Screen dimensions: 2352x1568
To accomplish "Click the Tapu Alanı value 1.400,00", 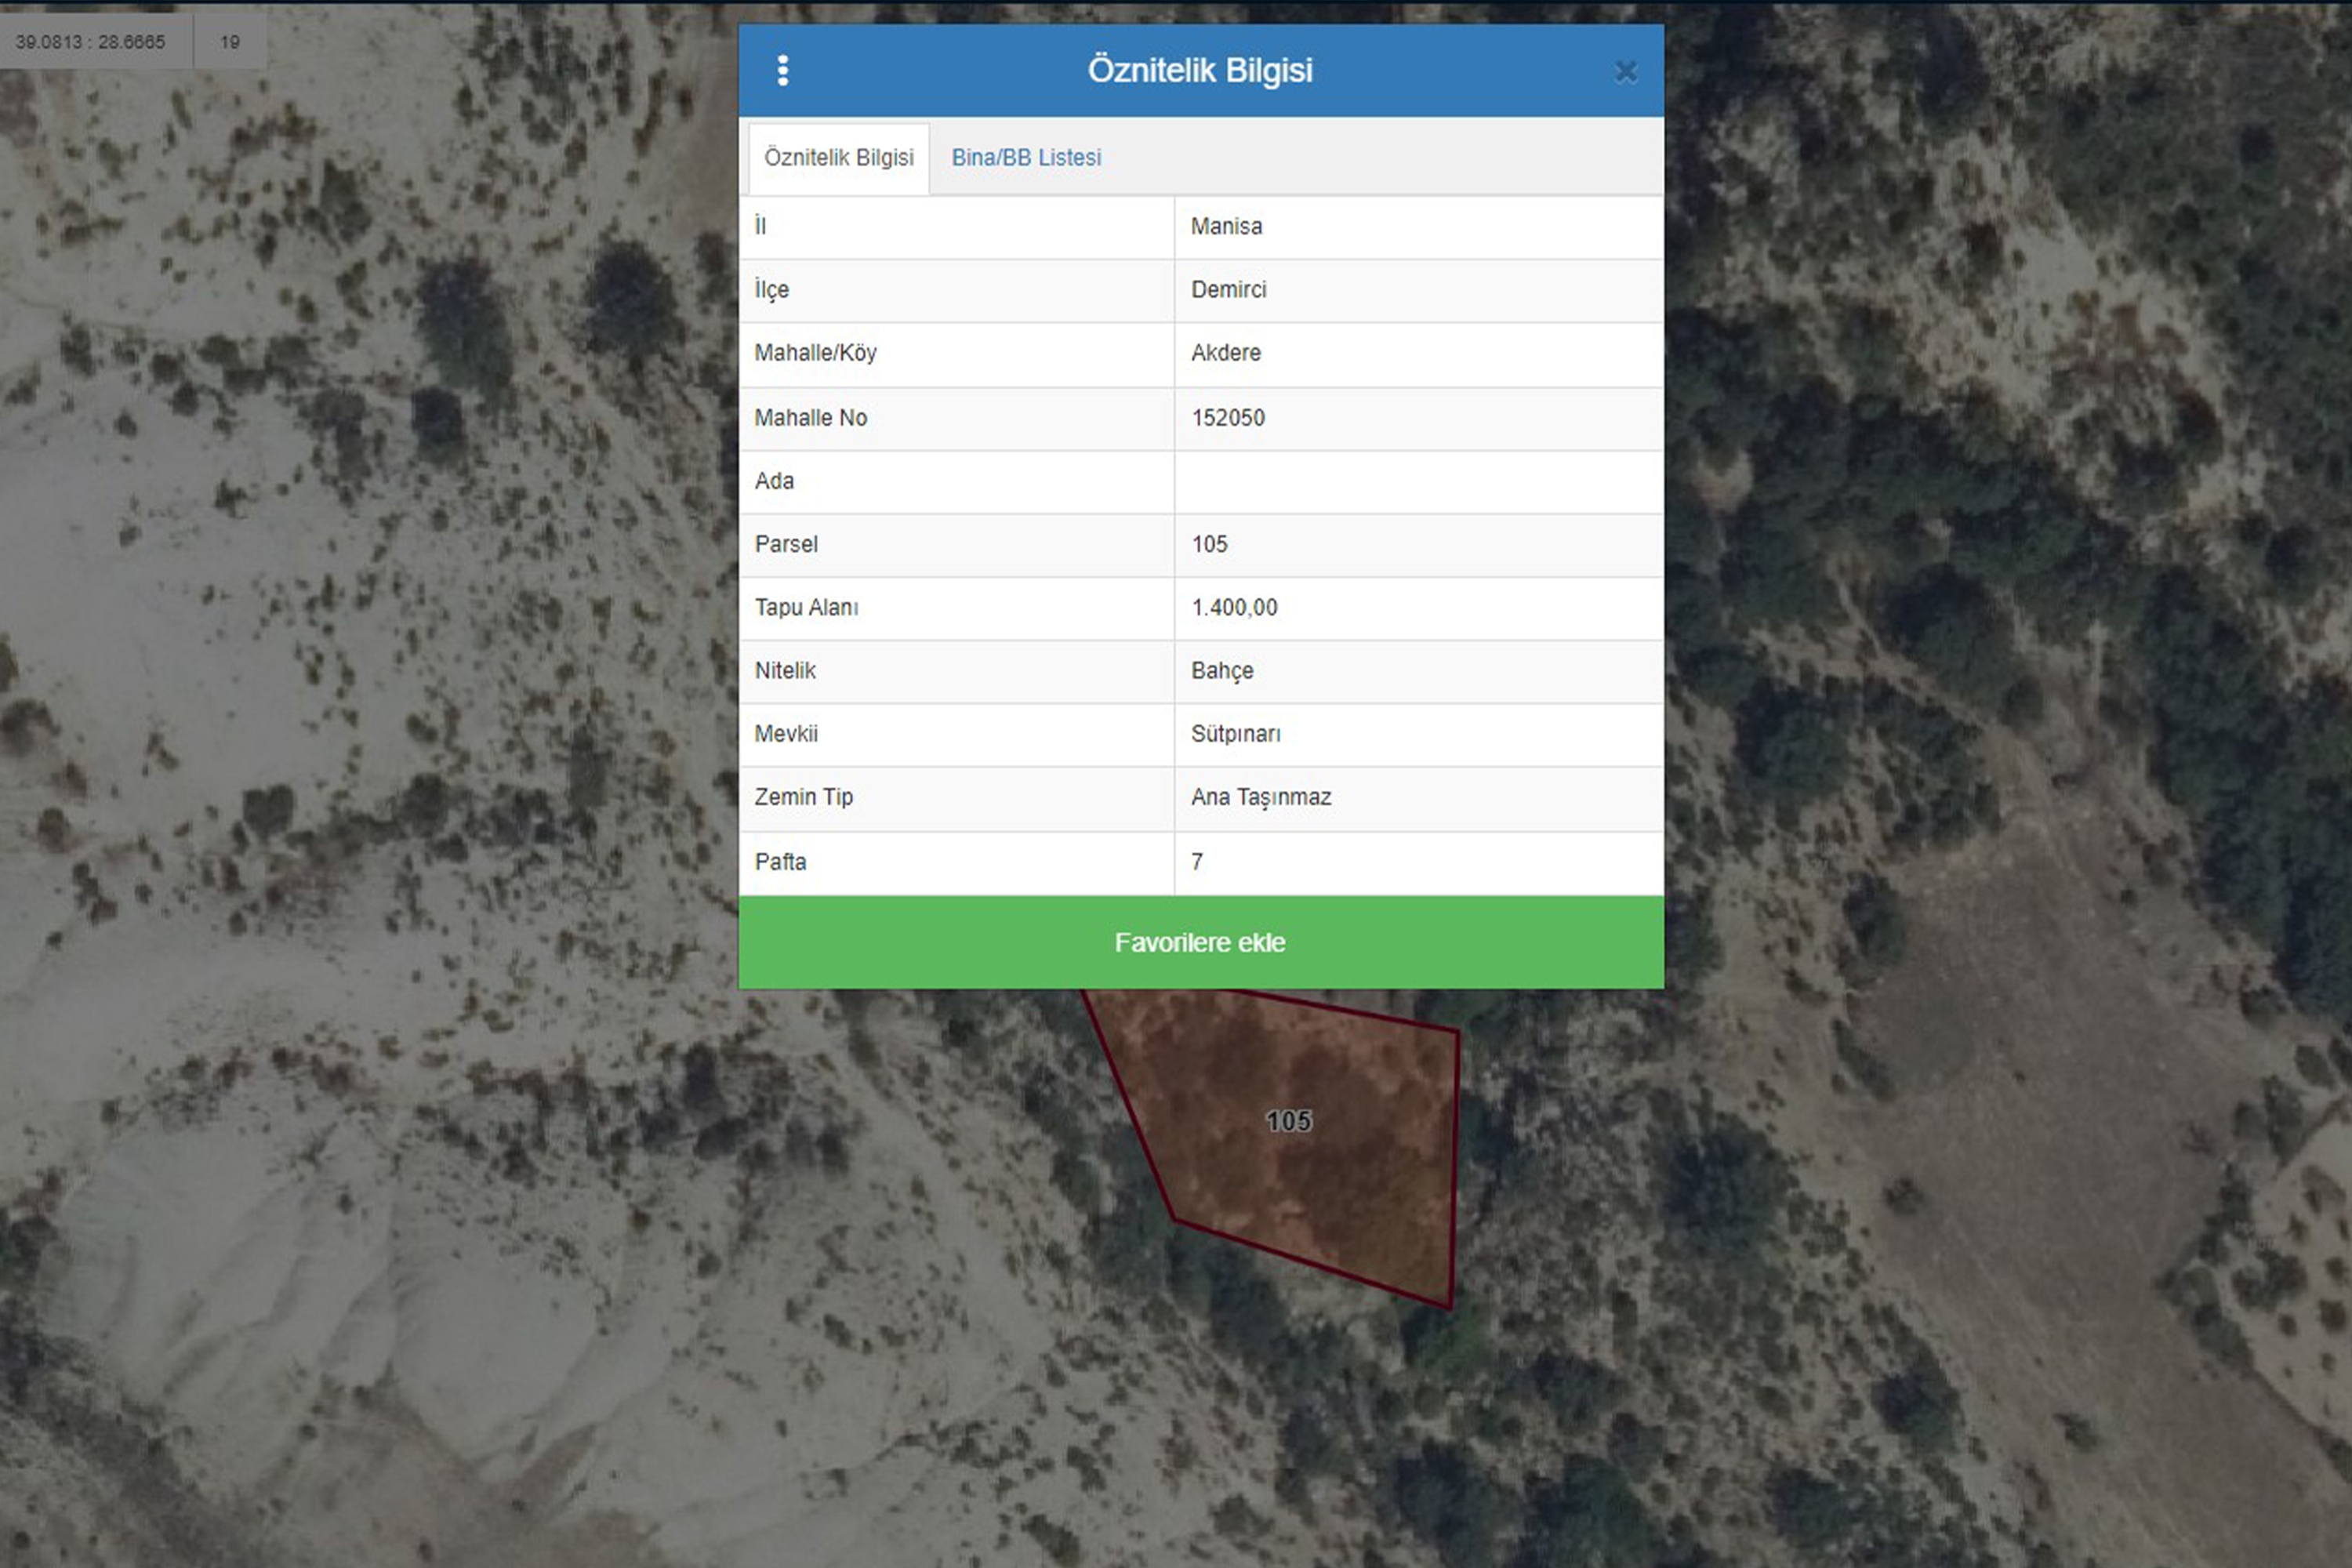I will click(x=1234, y=608).
